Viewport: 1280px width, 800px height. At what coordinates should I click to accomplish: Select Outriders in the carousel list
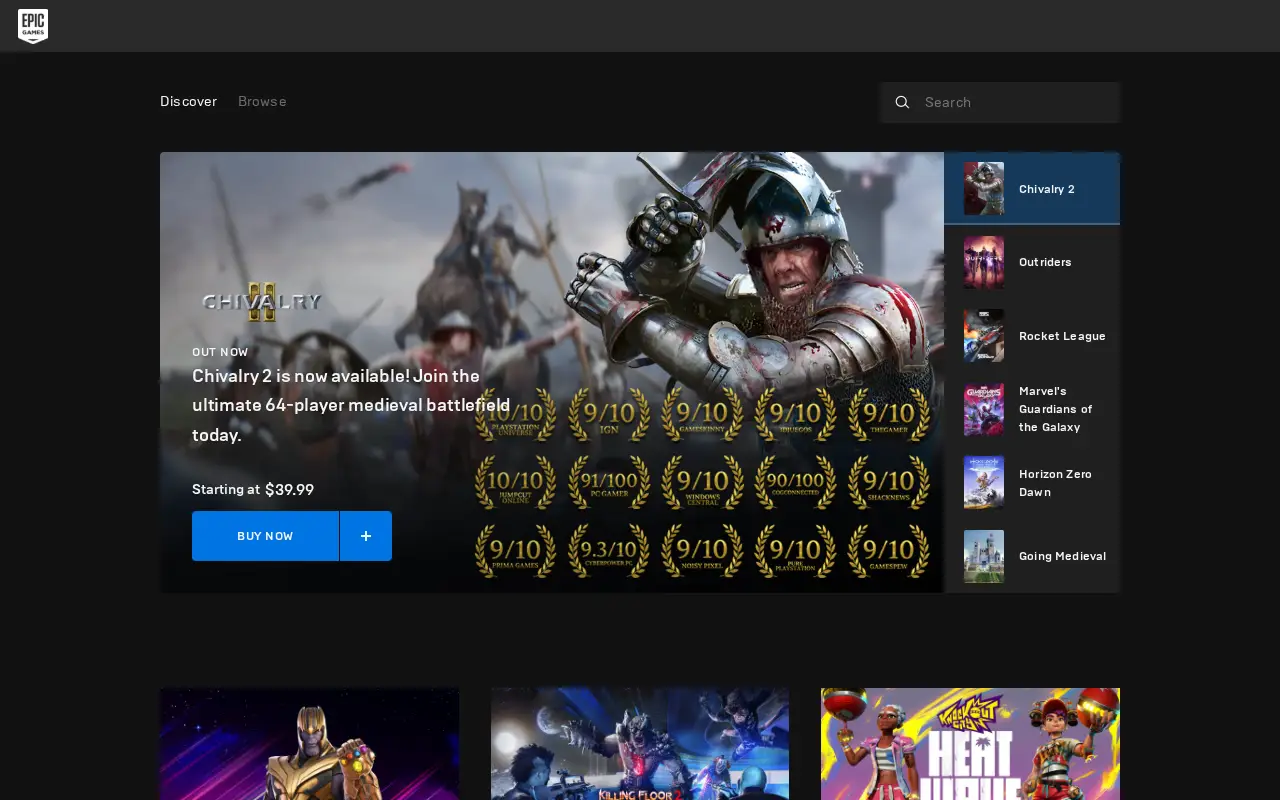pos(1032,262)
